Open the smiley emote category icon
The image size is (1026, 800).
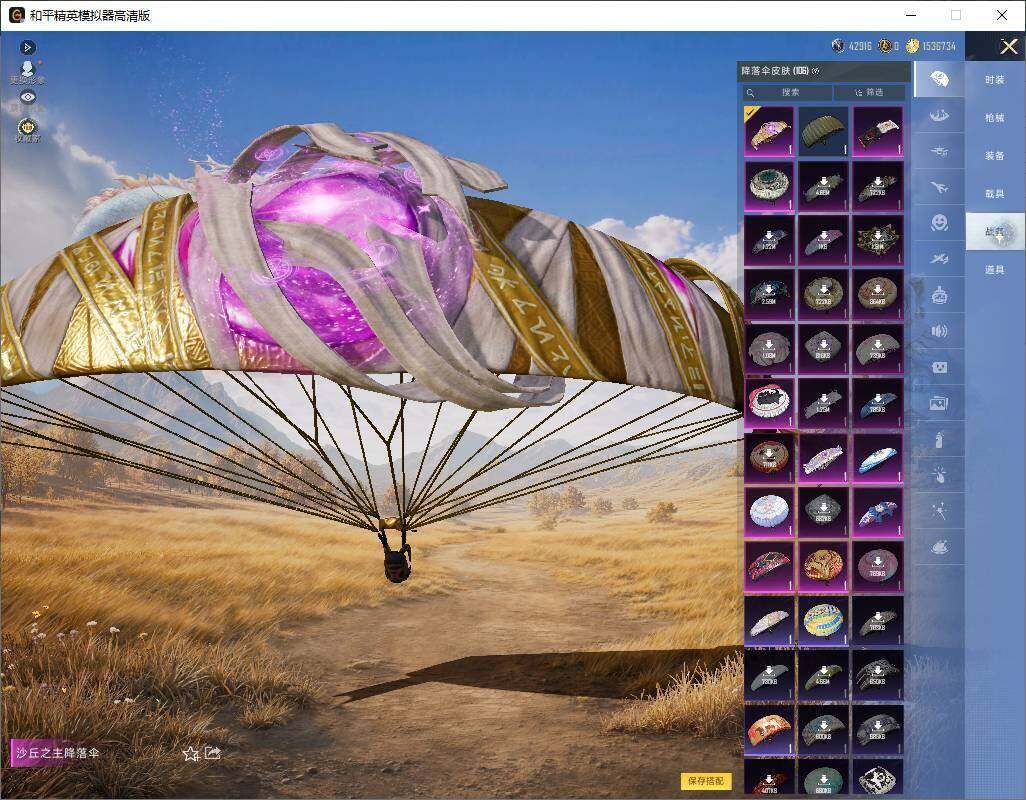(939, 223)
